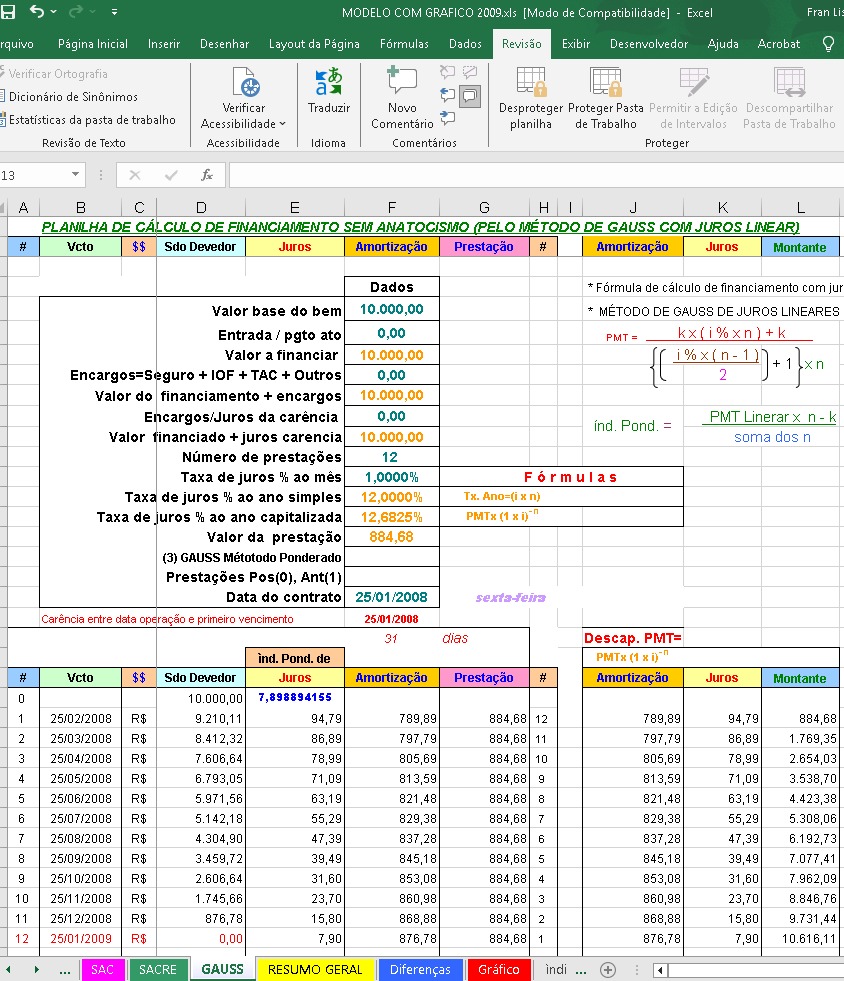Click Estatísticas da pasta de trabalho

coord(91,120)
